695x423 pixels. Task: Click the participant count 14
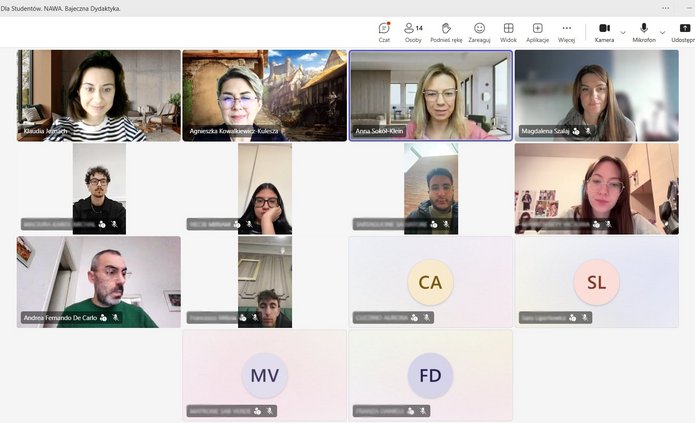coord(419,28)
